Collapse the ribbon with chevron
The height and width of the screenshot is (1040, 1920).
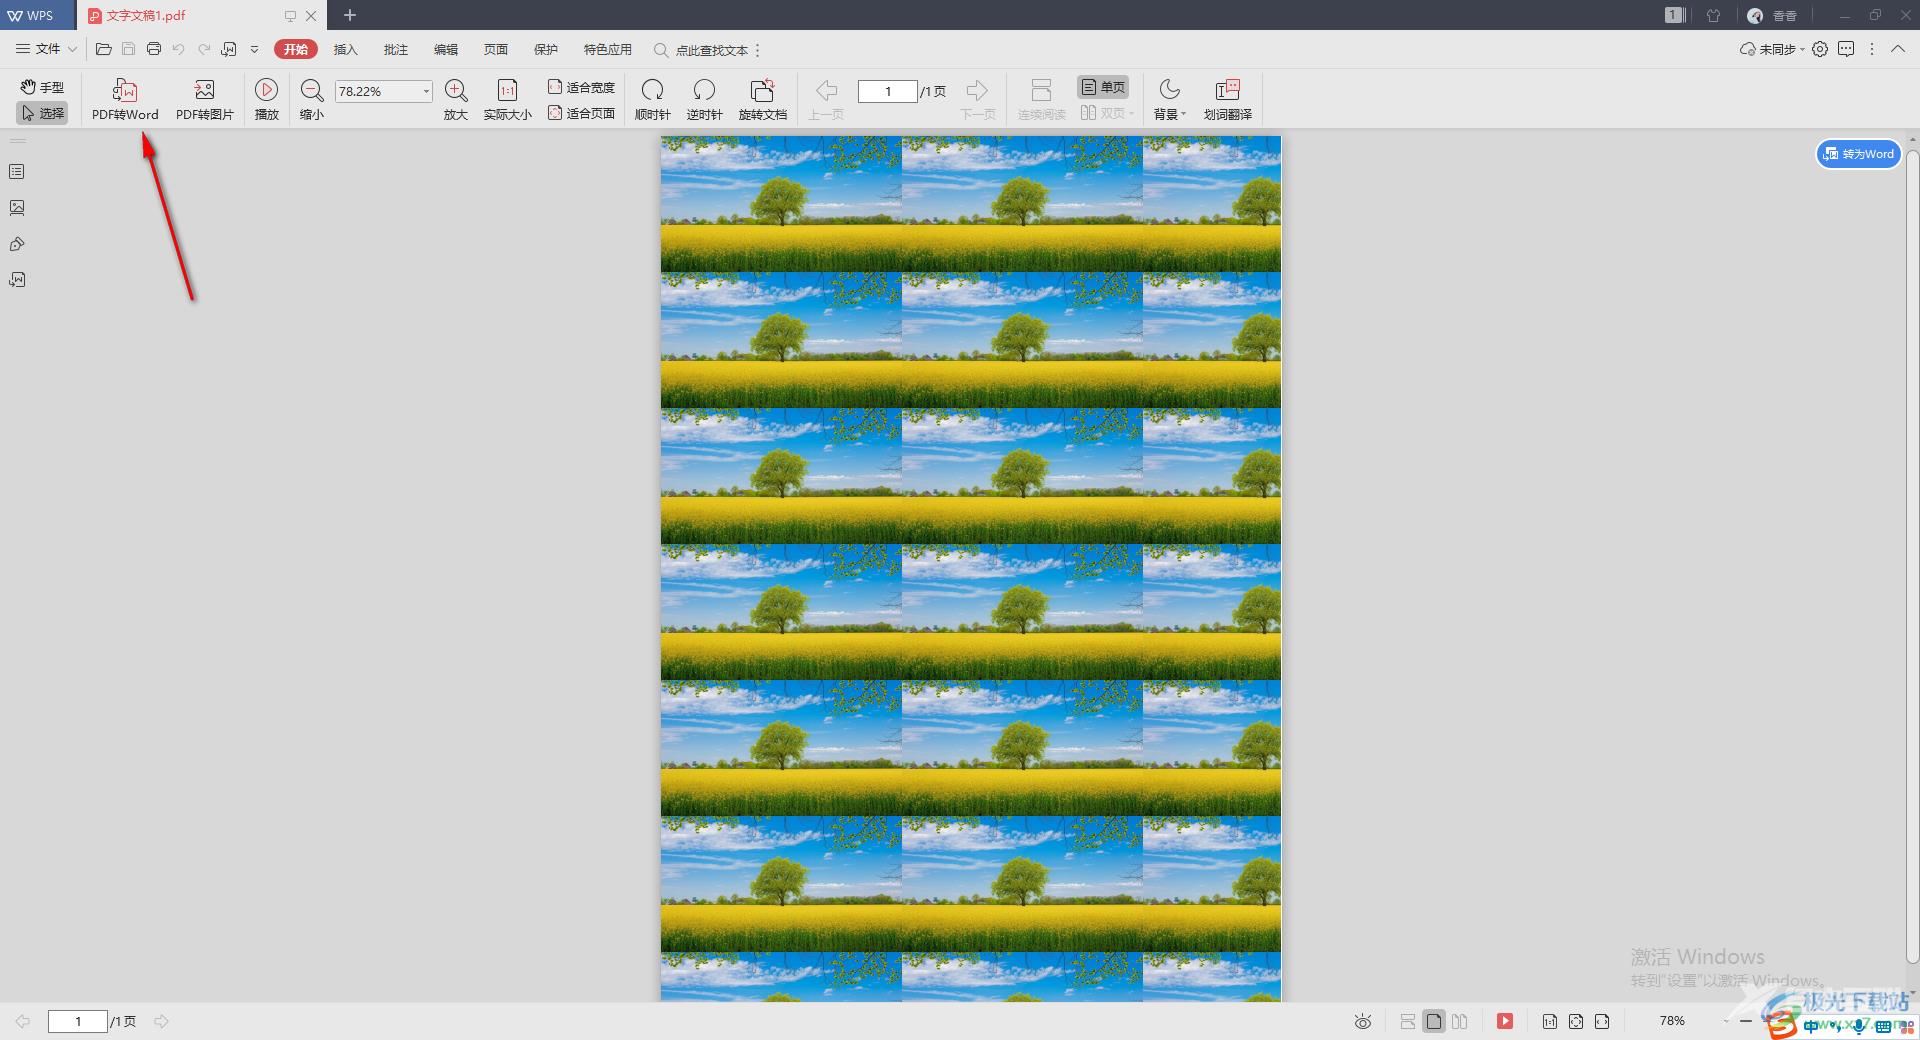coord(1897,49)
